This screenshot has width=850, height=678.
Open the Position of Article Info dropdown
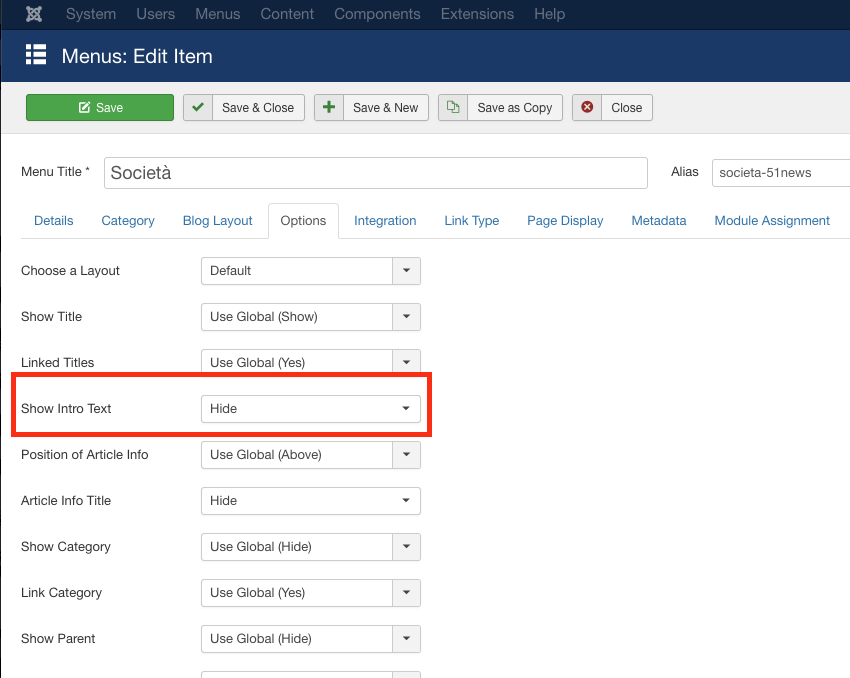point(310,455)
